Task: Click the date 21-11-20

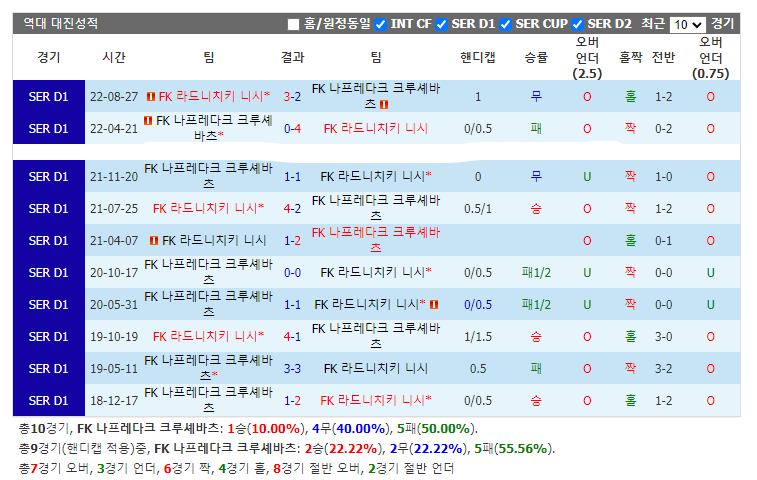Action: pos(114,177)
